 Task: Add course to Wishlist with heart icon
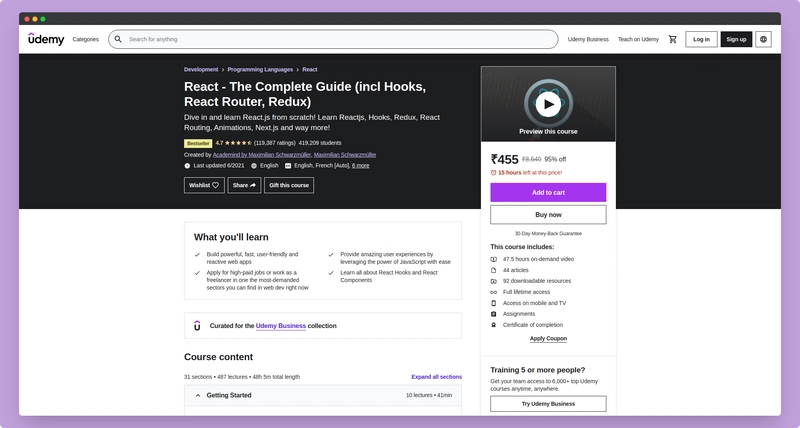204,185
